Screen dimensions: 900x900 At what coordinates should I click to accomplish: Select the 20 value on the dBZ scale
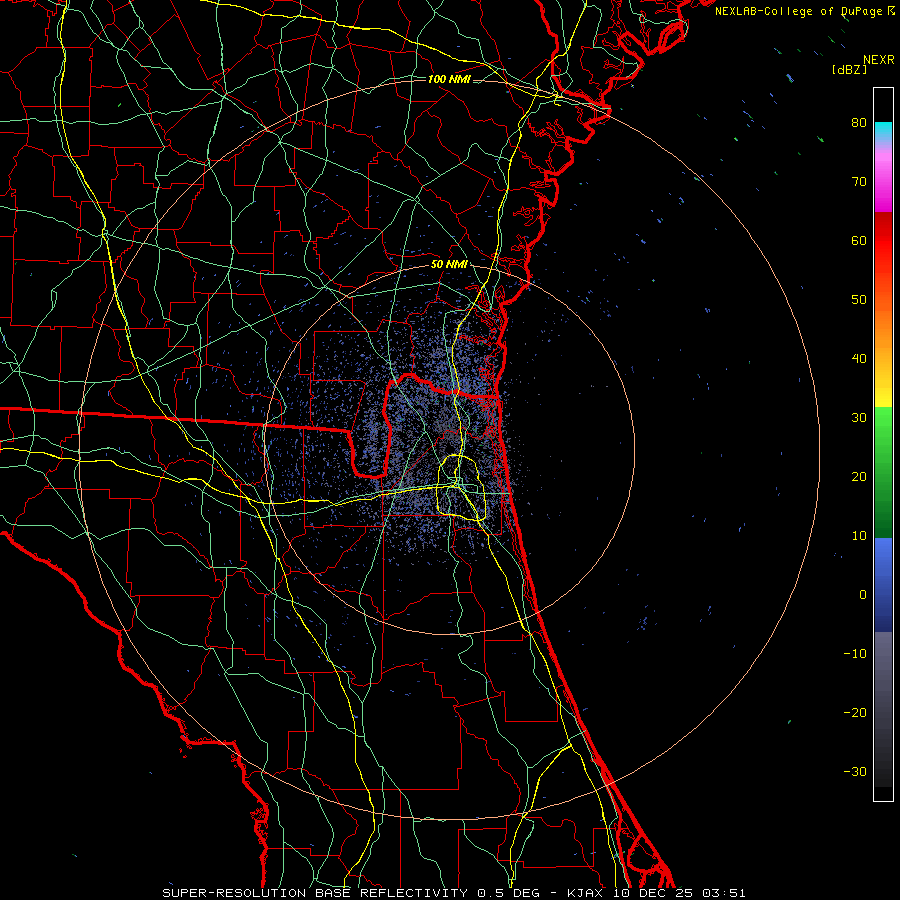click(859, 477)
